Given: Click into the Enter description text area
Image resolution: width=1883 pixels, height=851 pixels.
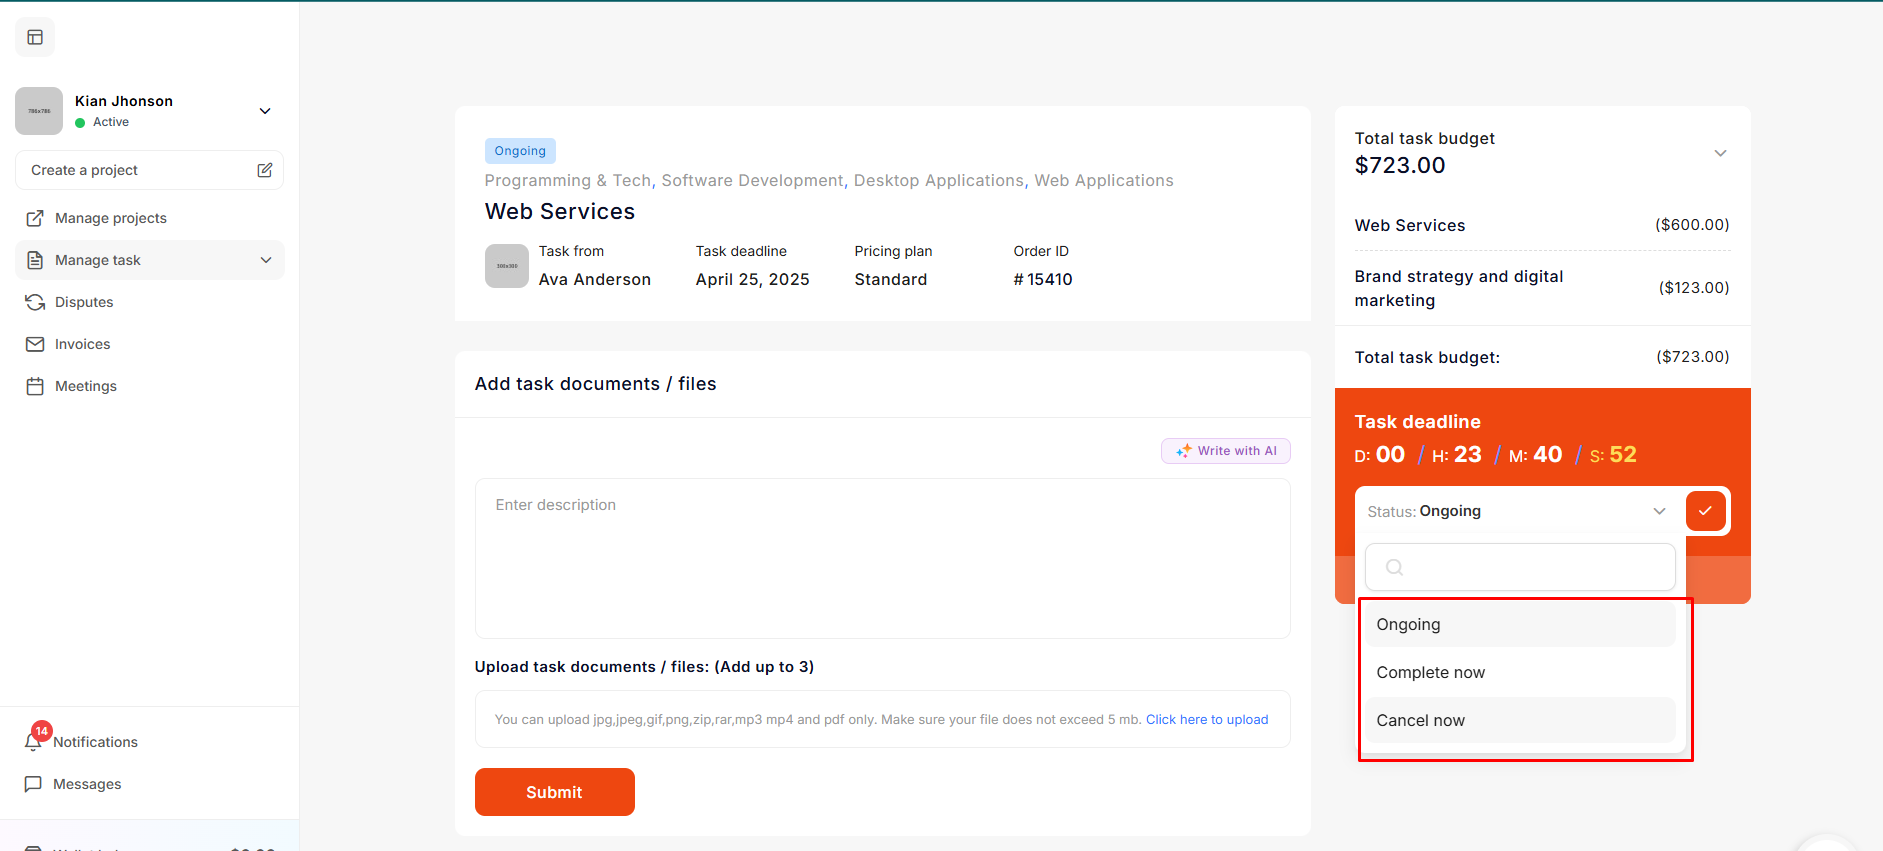Looking at the screenshot, I should [882, 557].
